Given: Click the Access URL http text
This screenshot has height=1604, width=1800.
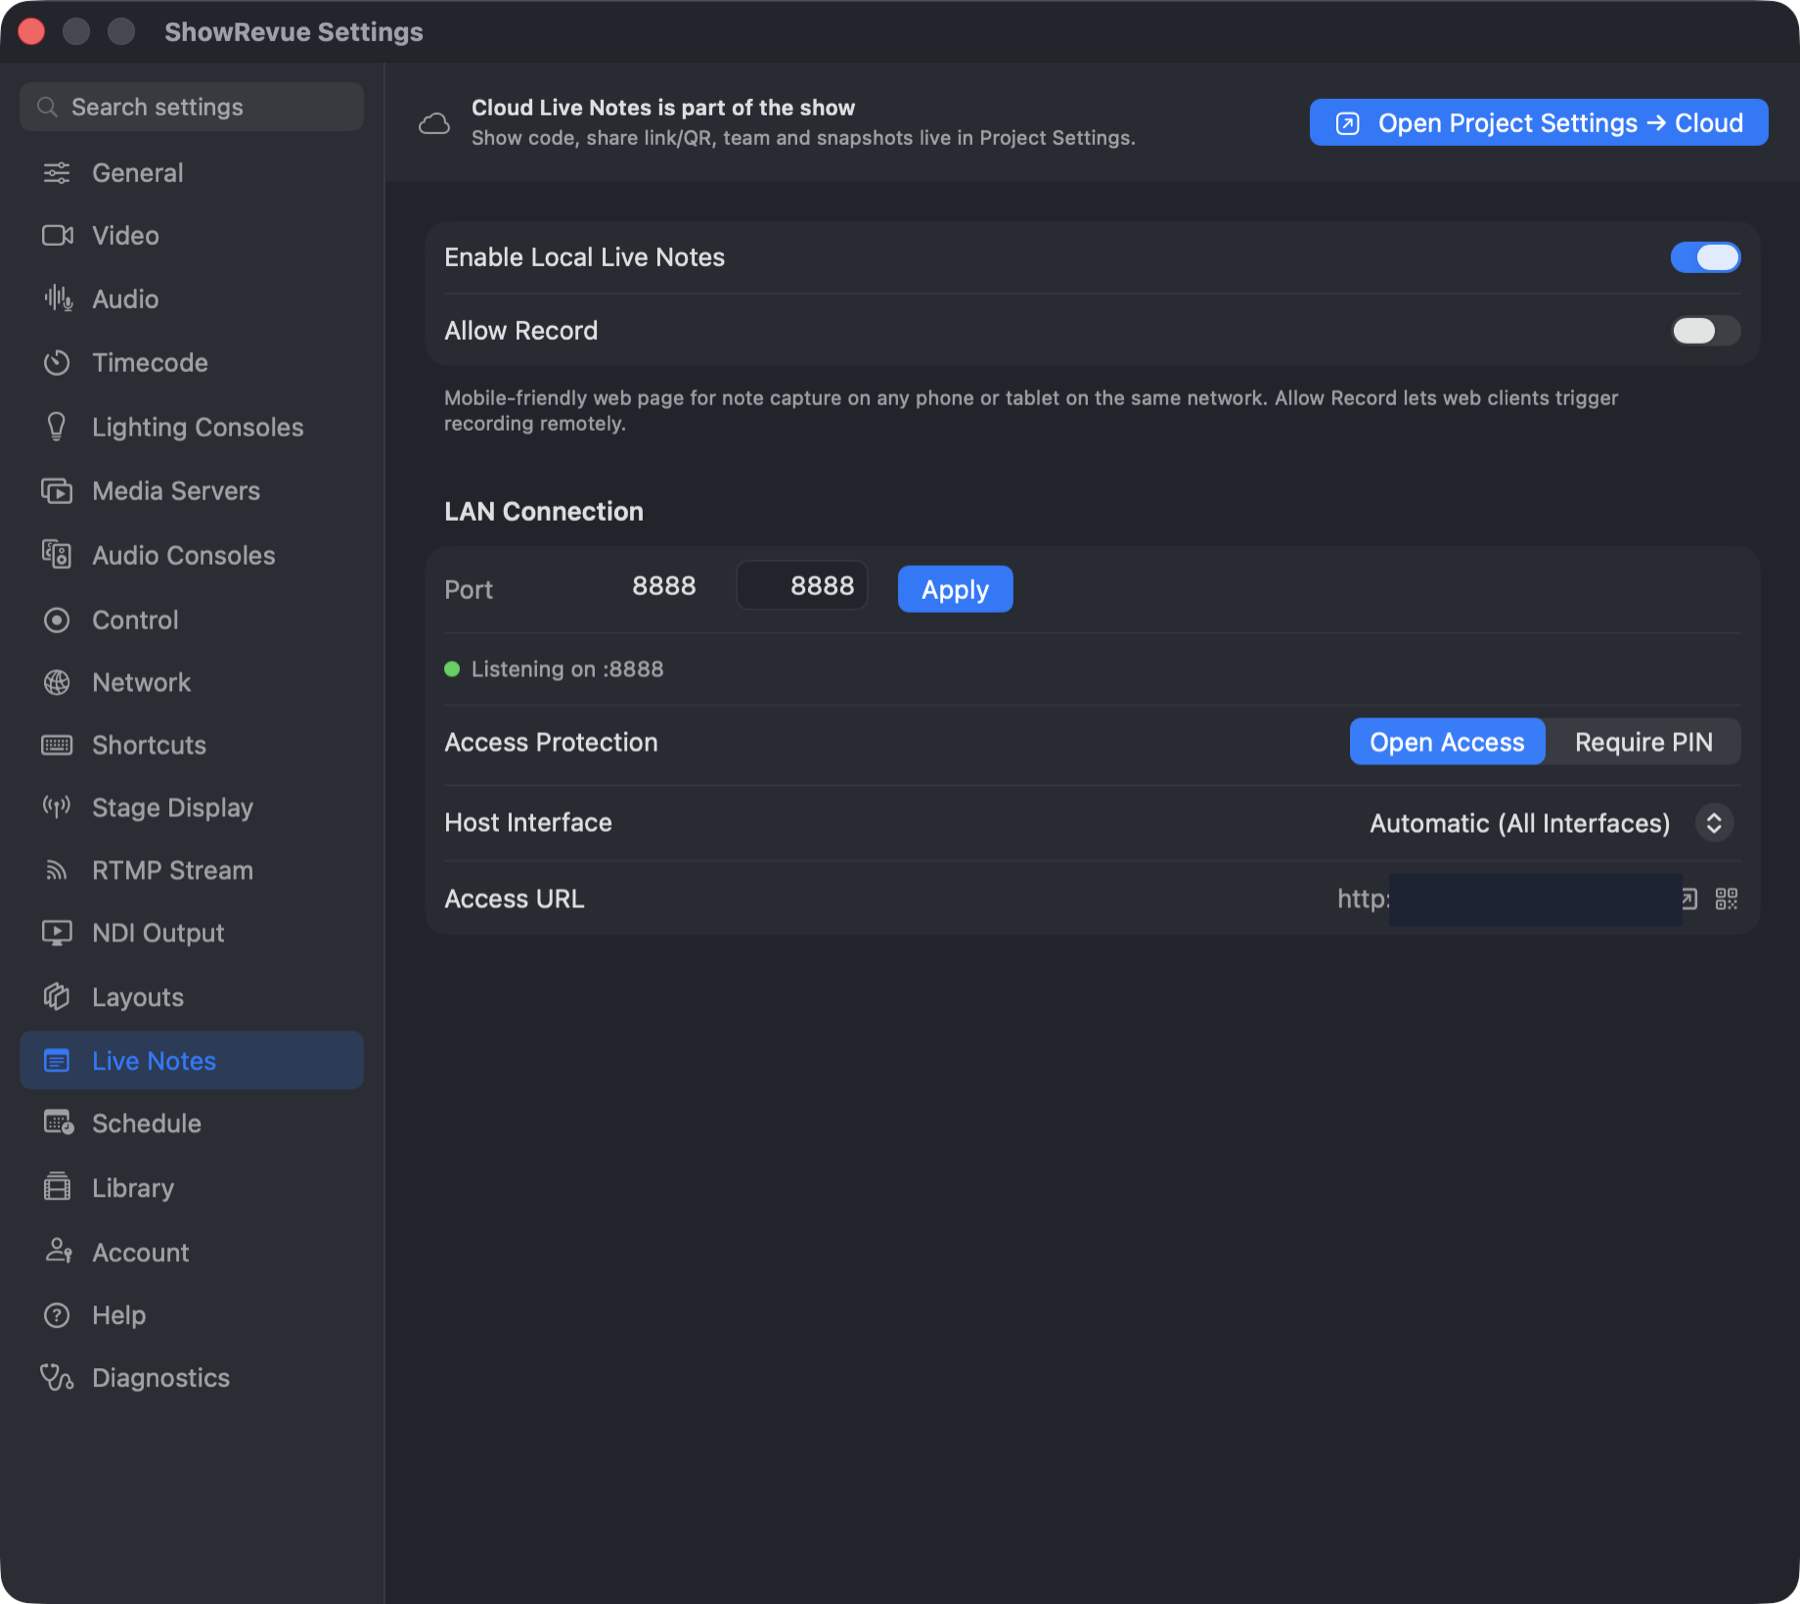Looking at the screenshot, I should [1364, 898].
